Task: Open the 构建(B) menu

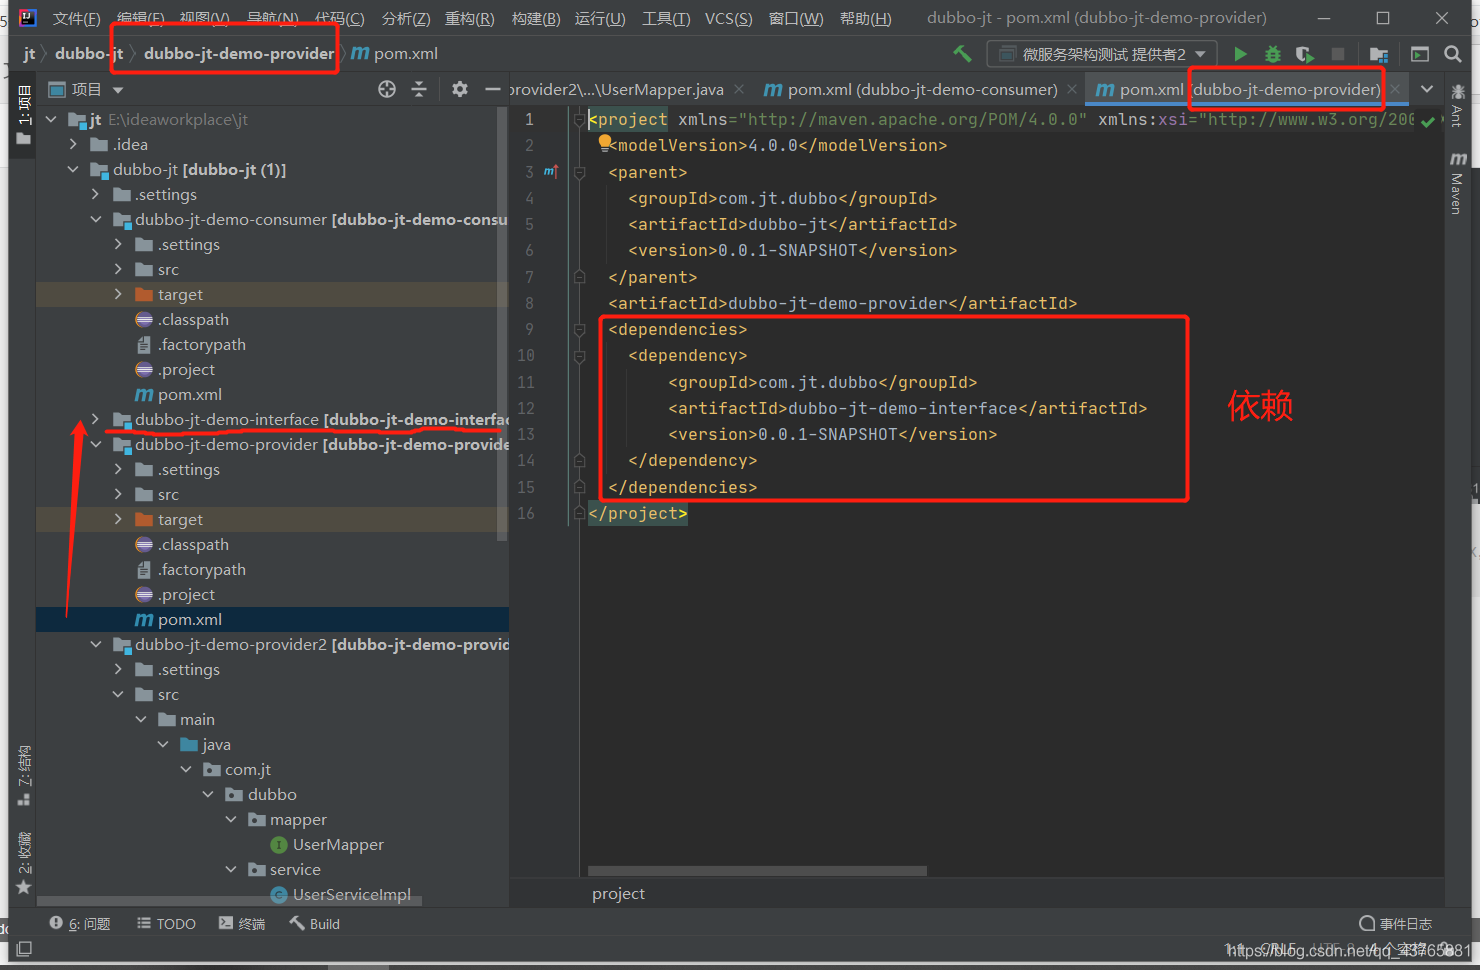Action: (536, 19)
